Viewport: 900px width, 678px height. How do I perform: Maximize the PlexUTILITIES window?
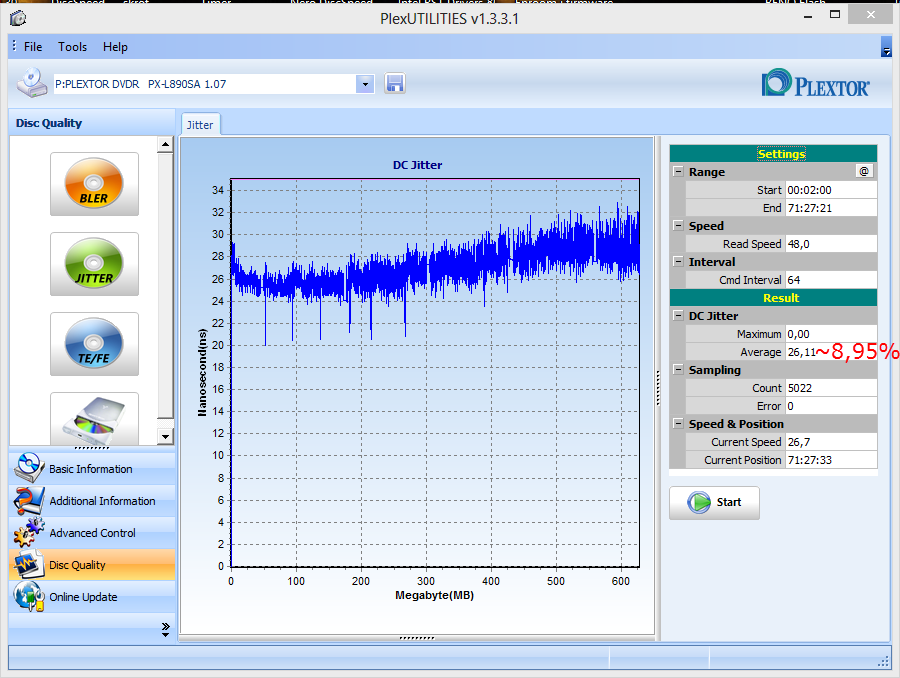click(835, 15)
